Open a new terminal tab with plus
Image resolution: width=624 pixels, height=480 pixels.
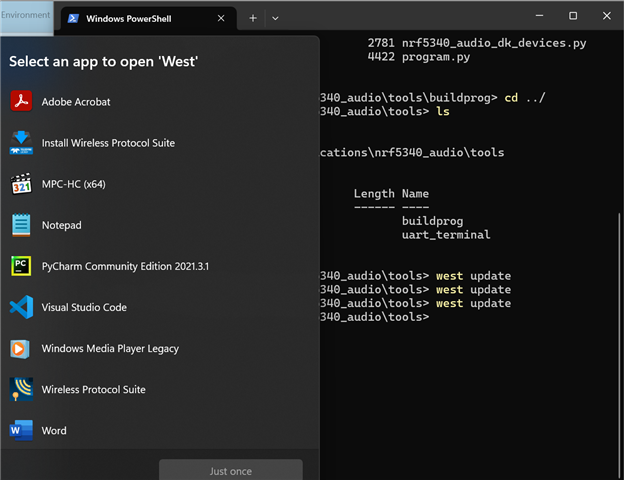[x=253, y=18]
